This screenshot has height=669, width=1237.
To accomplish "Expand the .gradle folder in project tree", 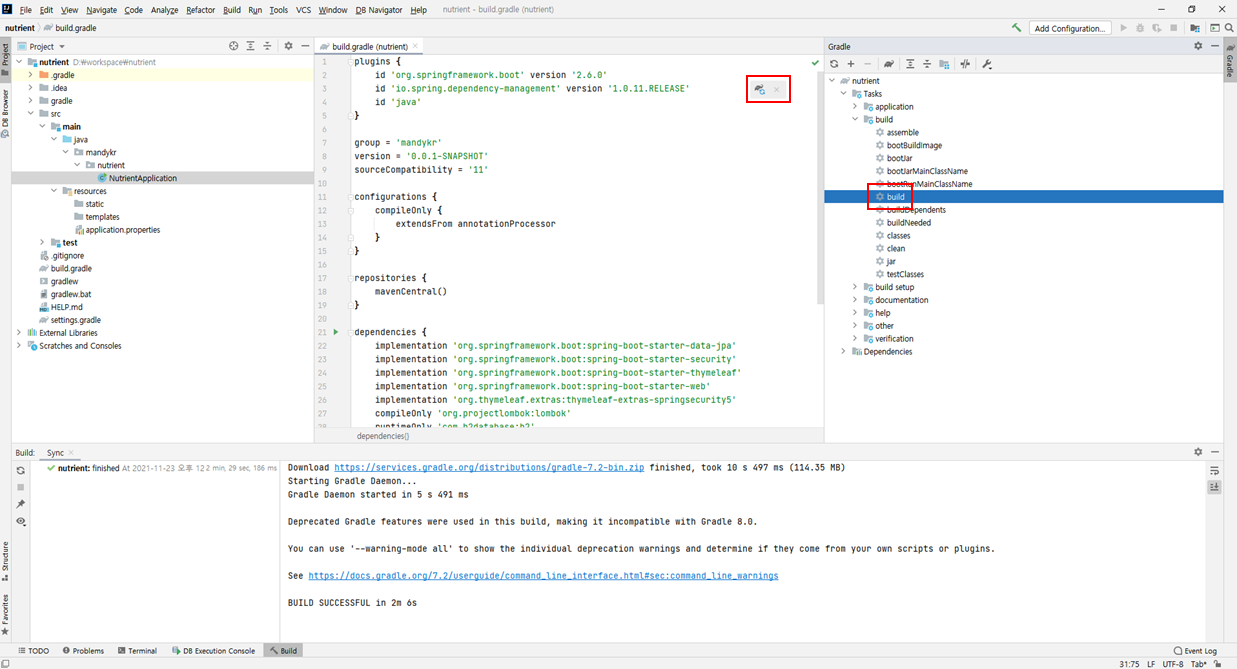I will (x=32, y=75).
